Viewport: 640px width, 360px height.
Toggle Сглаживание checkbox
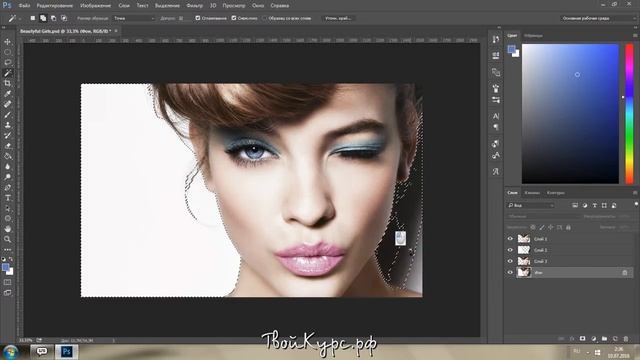(x=198, y=18)
